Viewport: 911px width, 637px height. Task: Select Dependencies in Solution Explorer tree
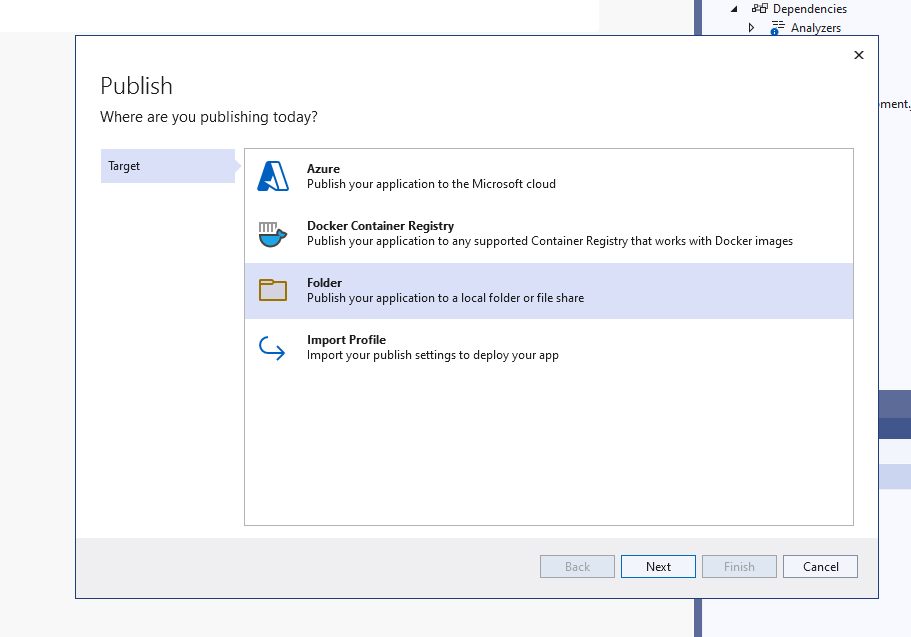pos(810,9)
